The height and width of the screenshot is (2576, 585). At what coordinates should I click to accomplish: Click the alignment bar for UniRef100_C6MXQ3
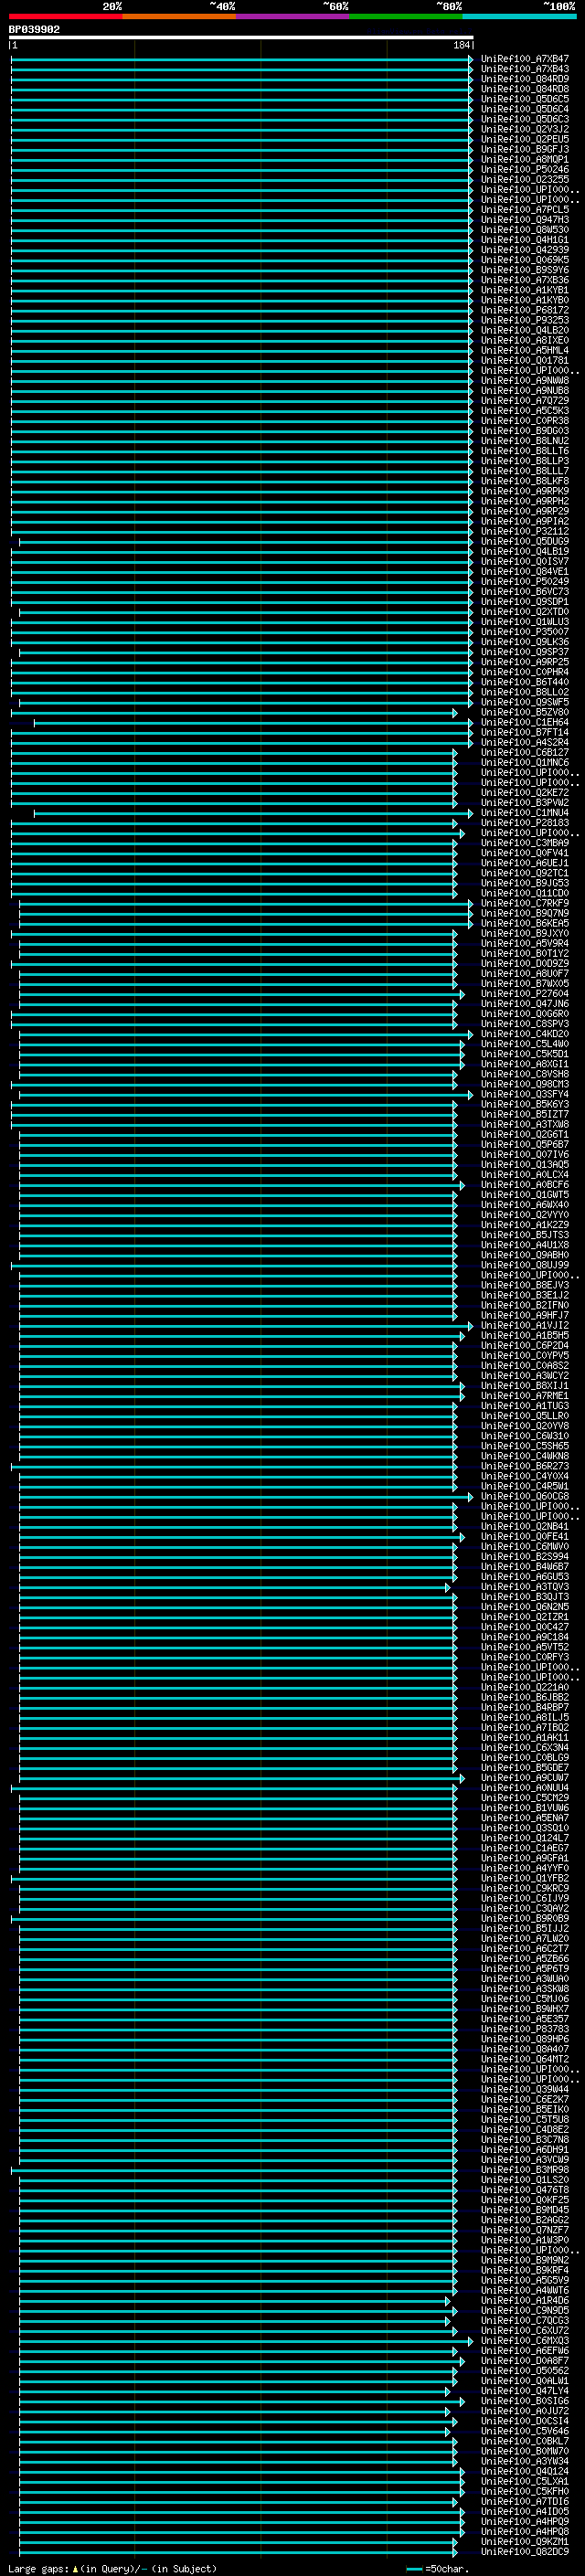pos(245,2341)
